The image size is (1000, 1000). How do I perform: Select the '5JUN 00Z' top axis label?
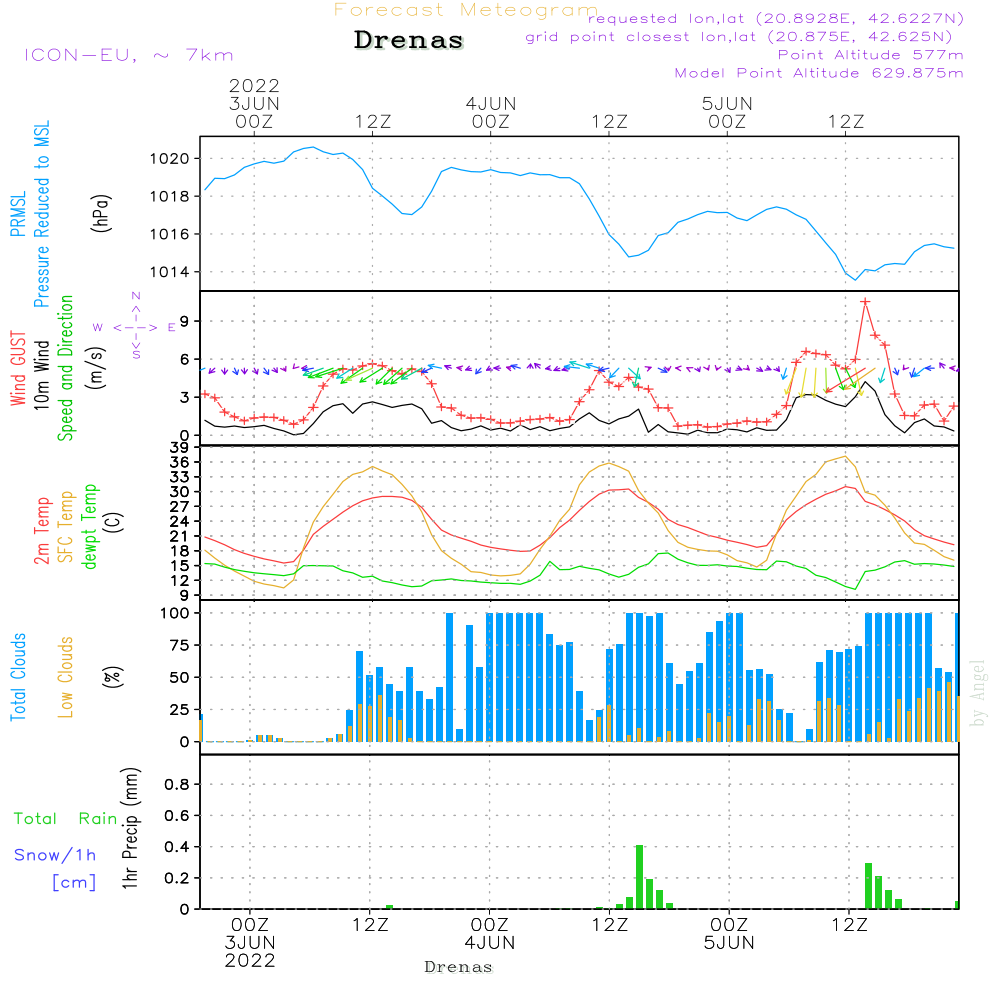pos(727,112)
